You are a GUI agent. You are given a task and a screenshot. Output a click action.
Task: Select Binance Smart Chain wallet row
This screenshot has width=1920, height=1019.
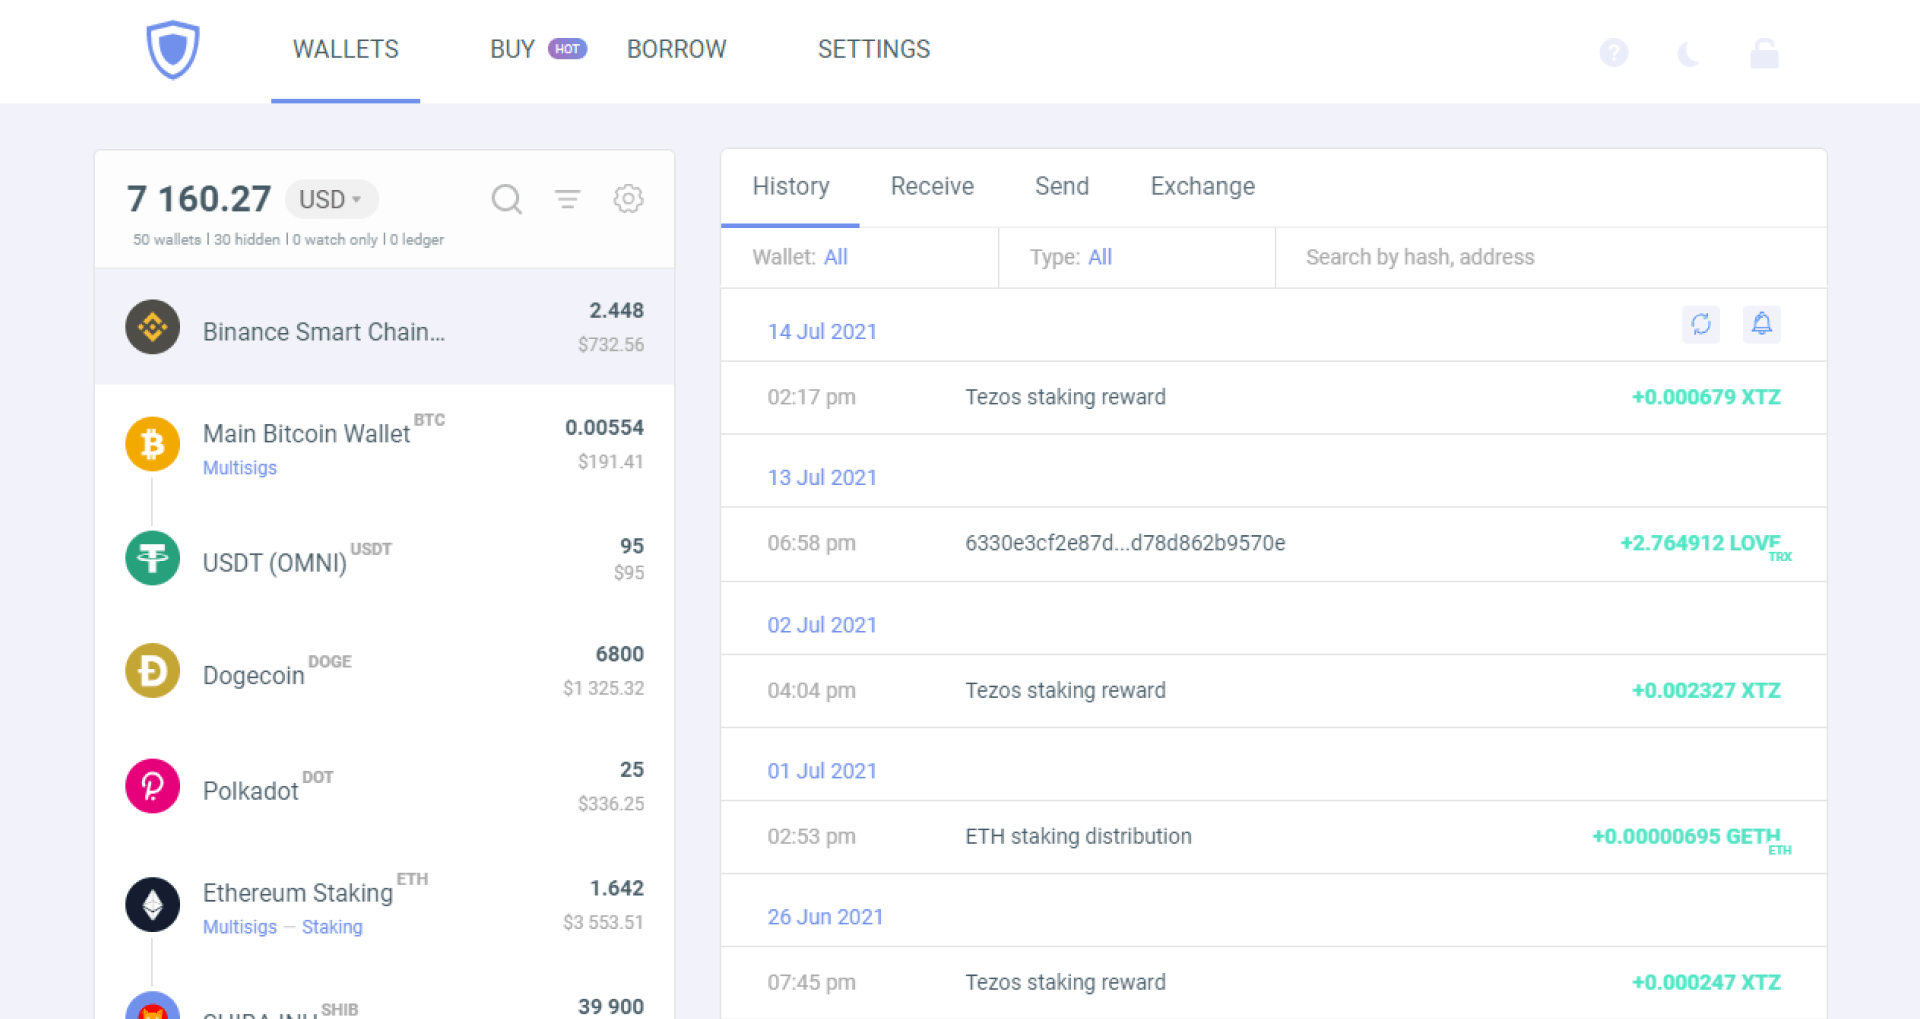pos(384,327)
